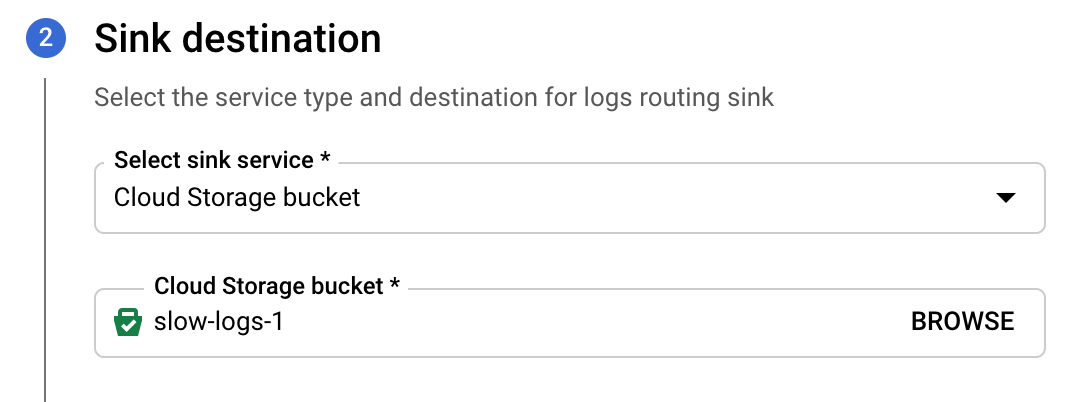Click blank area inside sink service dropdown
This screenshot has width=1088, height=402.
(677, 198)
